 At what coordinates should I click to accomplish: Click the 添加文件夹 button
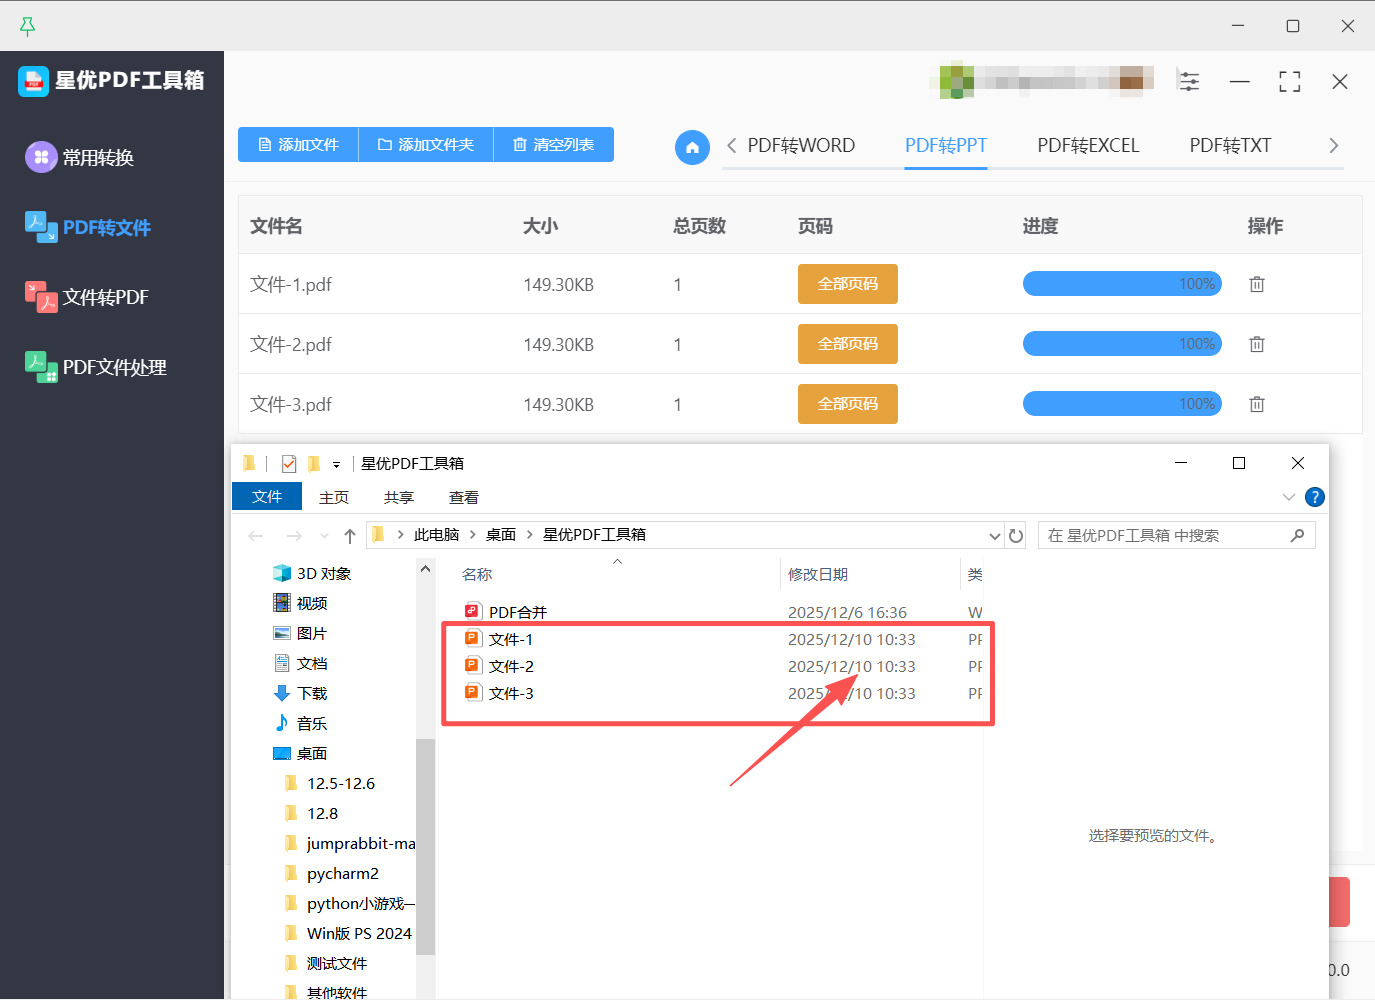click(x=426, y=144)
